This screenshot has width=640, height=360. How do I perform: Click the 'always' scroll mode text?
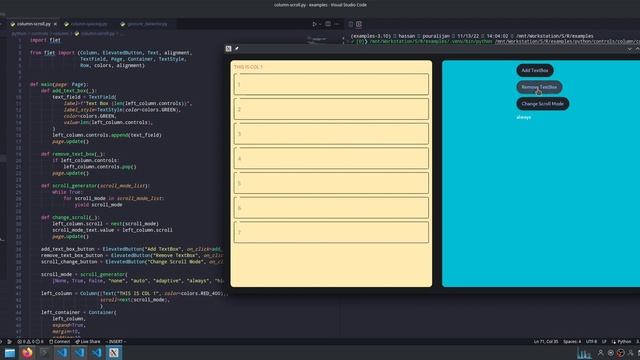click(524, 117)
